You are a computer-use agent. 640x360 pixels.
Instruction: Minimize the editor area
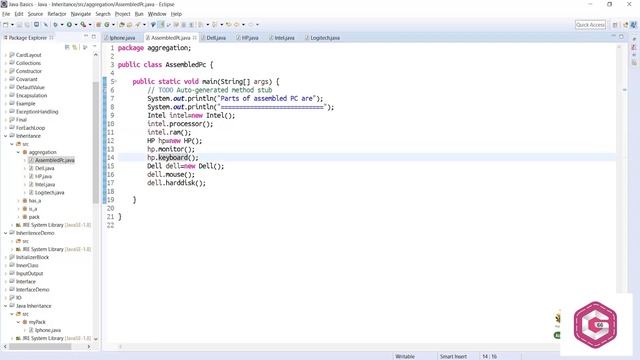tap(613, 37)
